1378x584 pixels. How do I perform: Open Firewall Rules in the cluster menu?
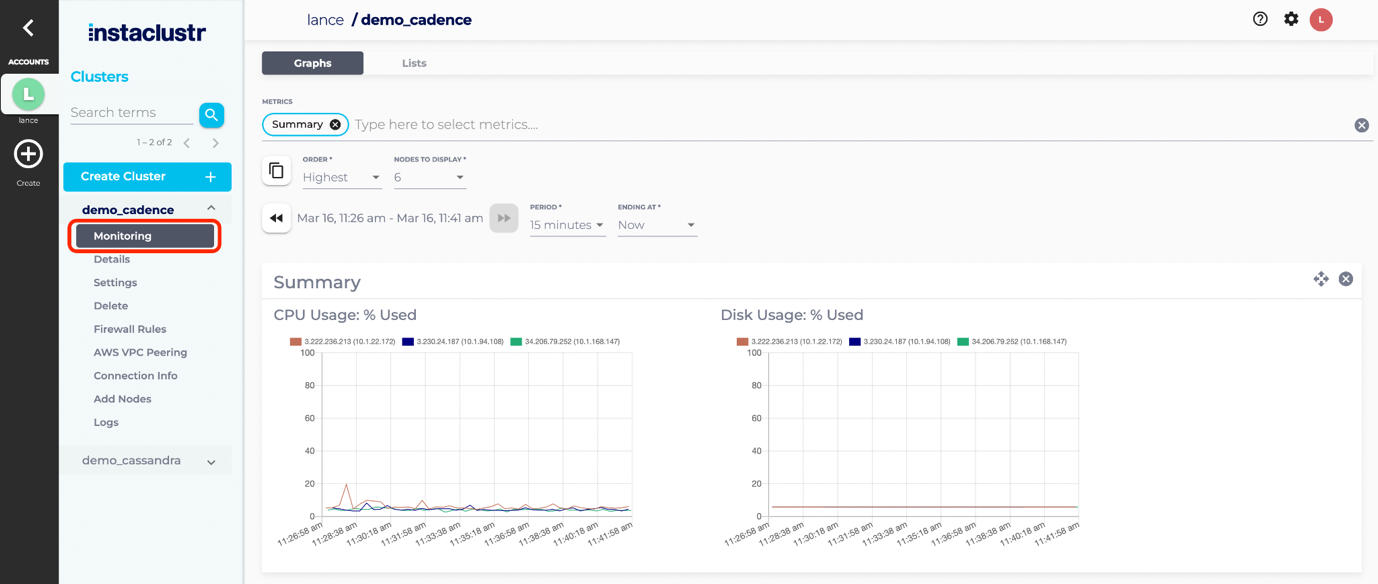click(x=130, y=329)
